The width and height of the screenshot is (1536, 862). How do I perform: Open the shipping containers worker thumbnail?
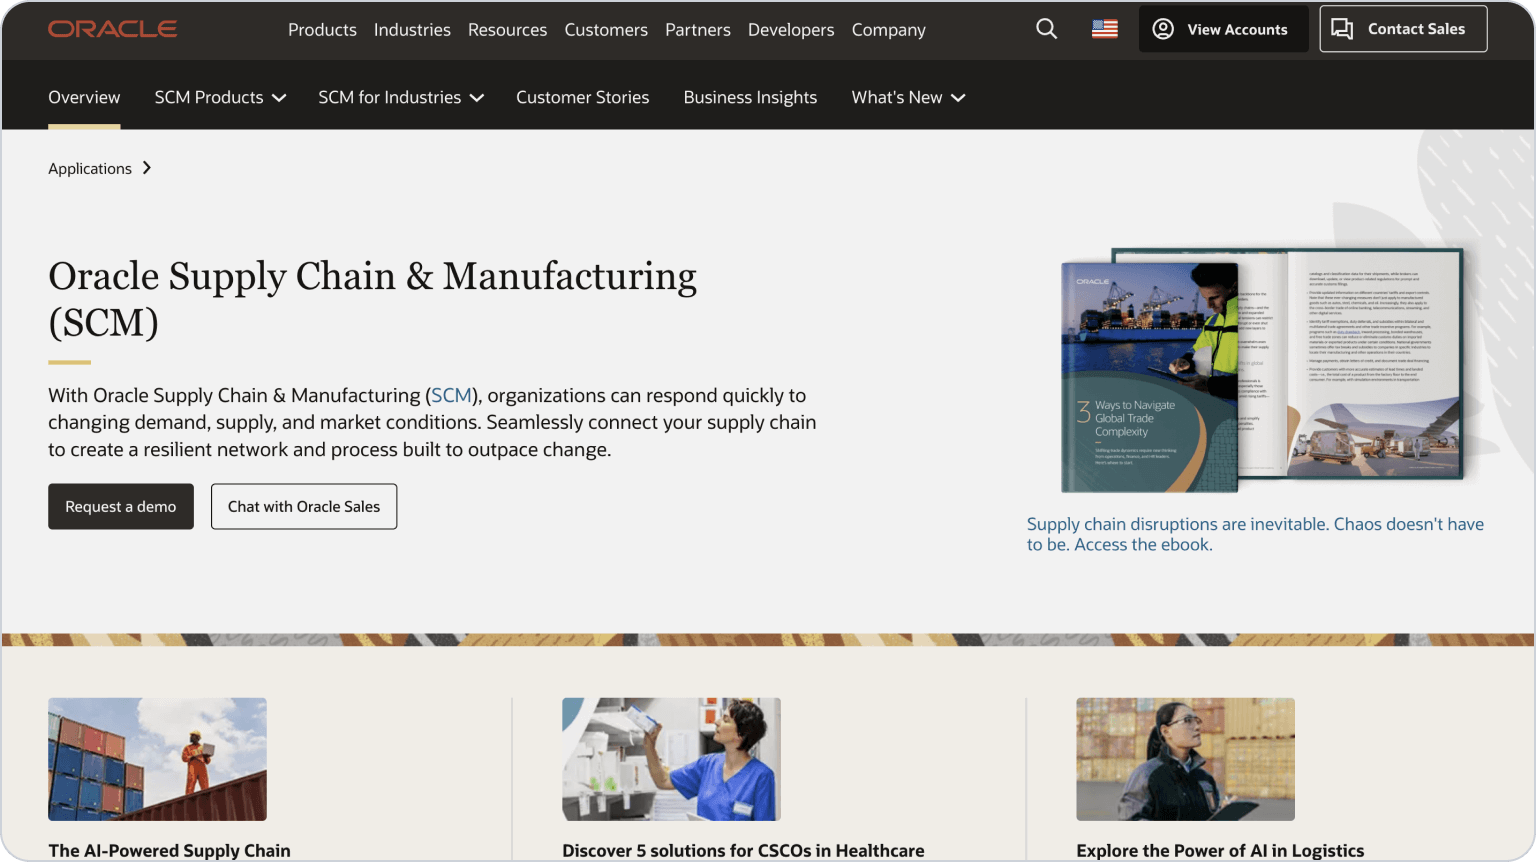(x=157, y=759)
